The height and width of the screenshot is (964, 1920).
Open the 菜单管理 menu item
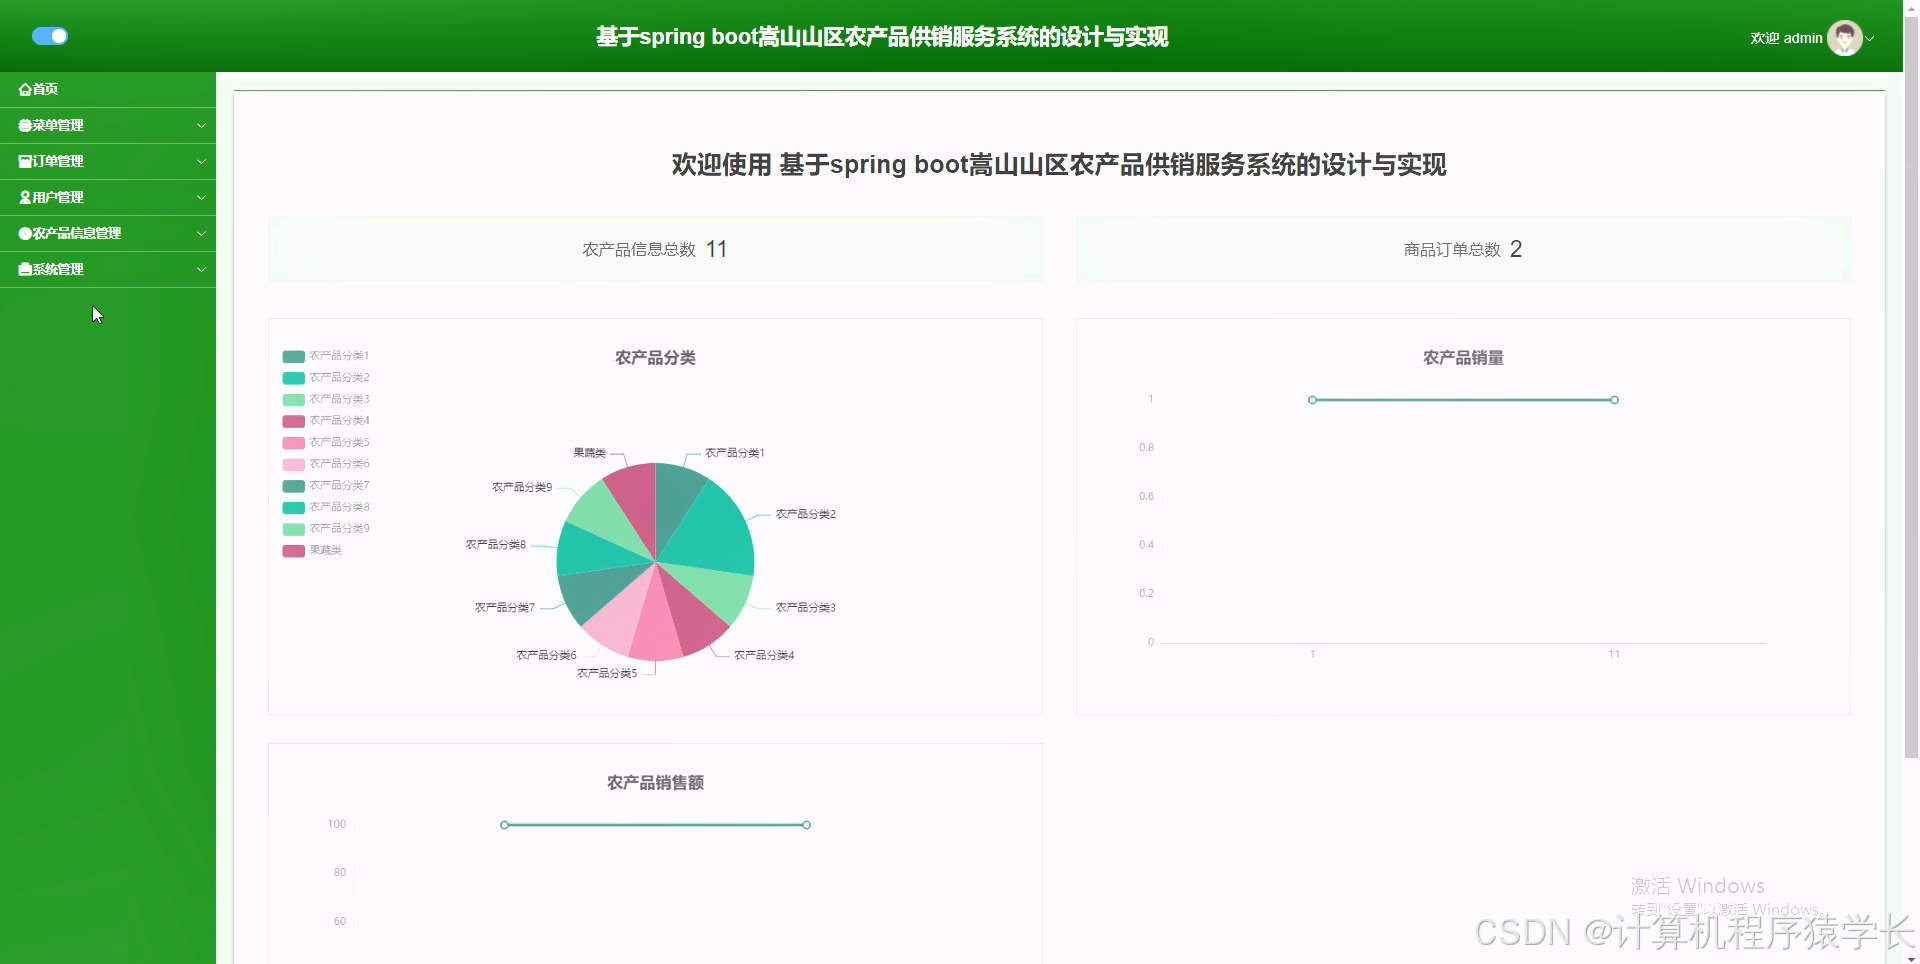click(108, 125)
